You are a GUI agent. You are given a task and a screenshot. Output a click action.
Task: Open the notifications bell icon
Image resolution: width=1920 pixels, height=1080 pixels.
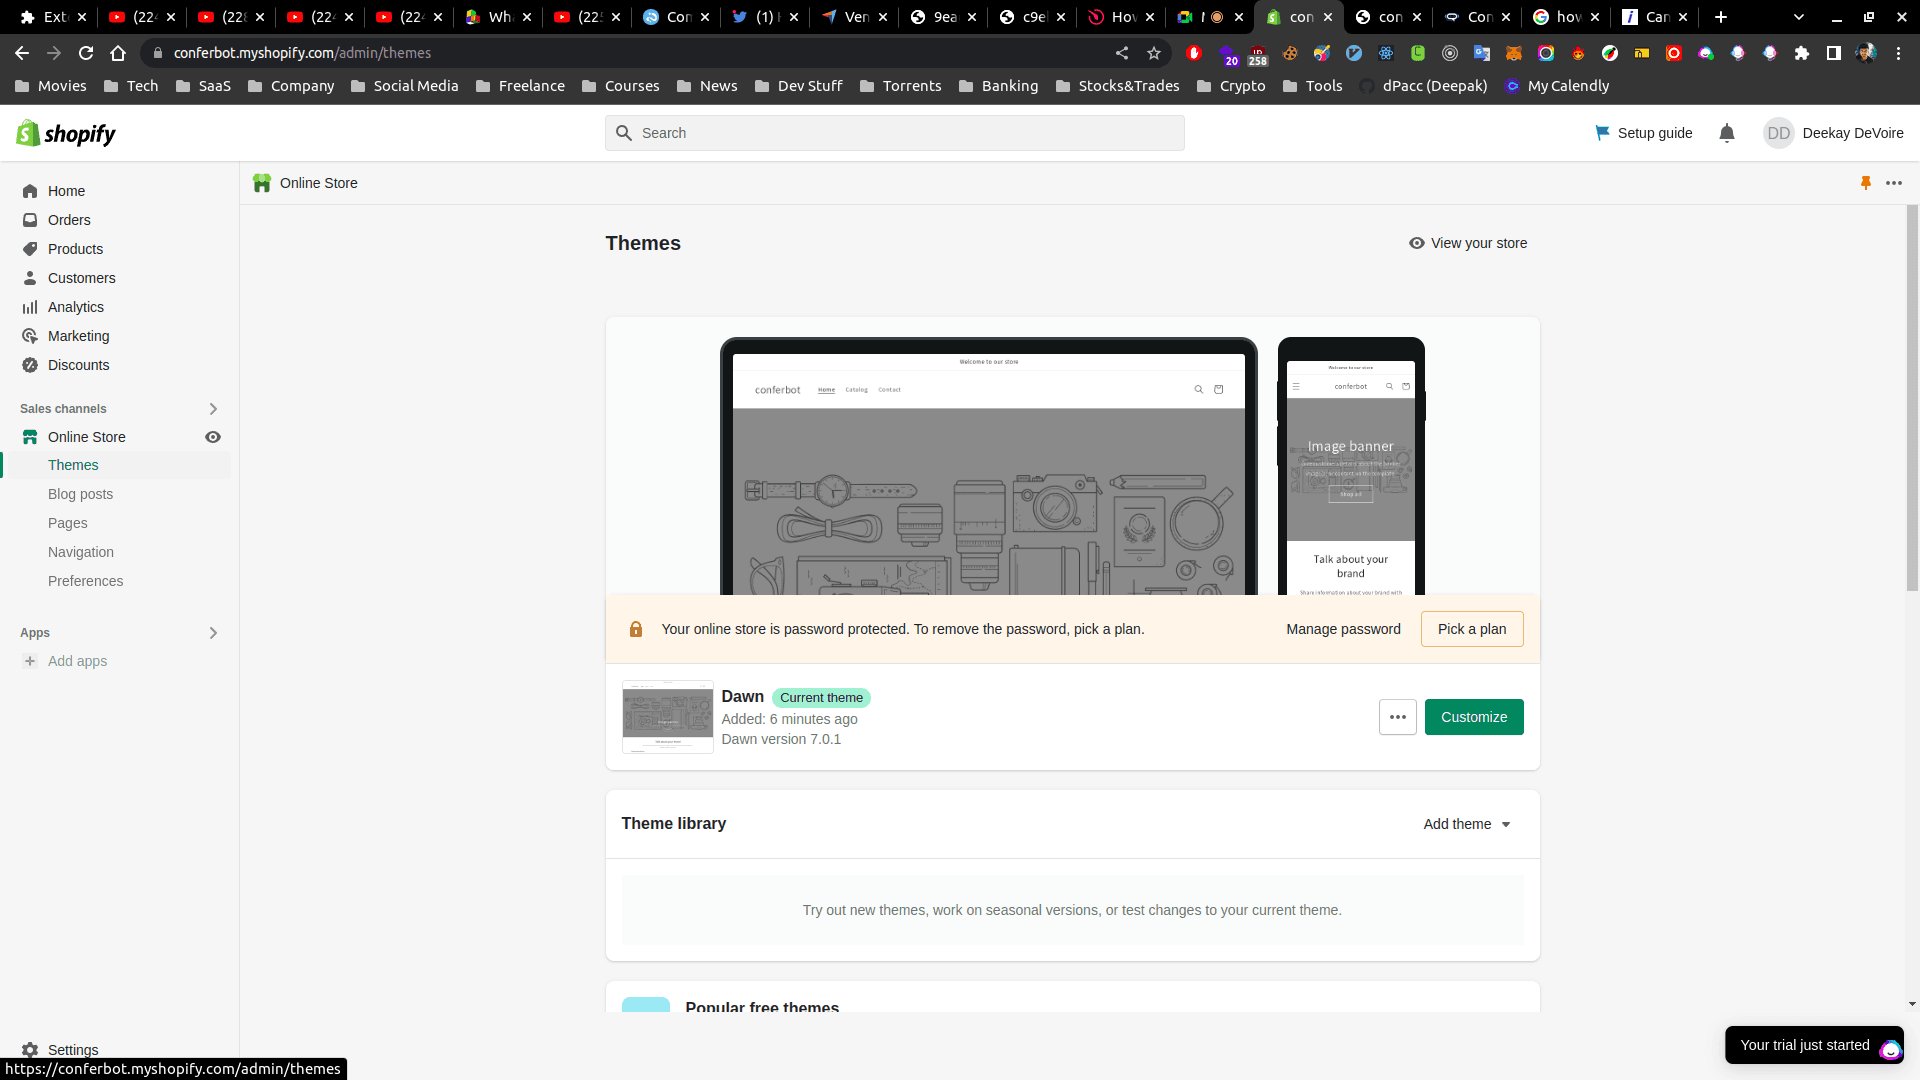tap(1726, 133)
